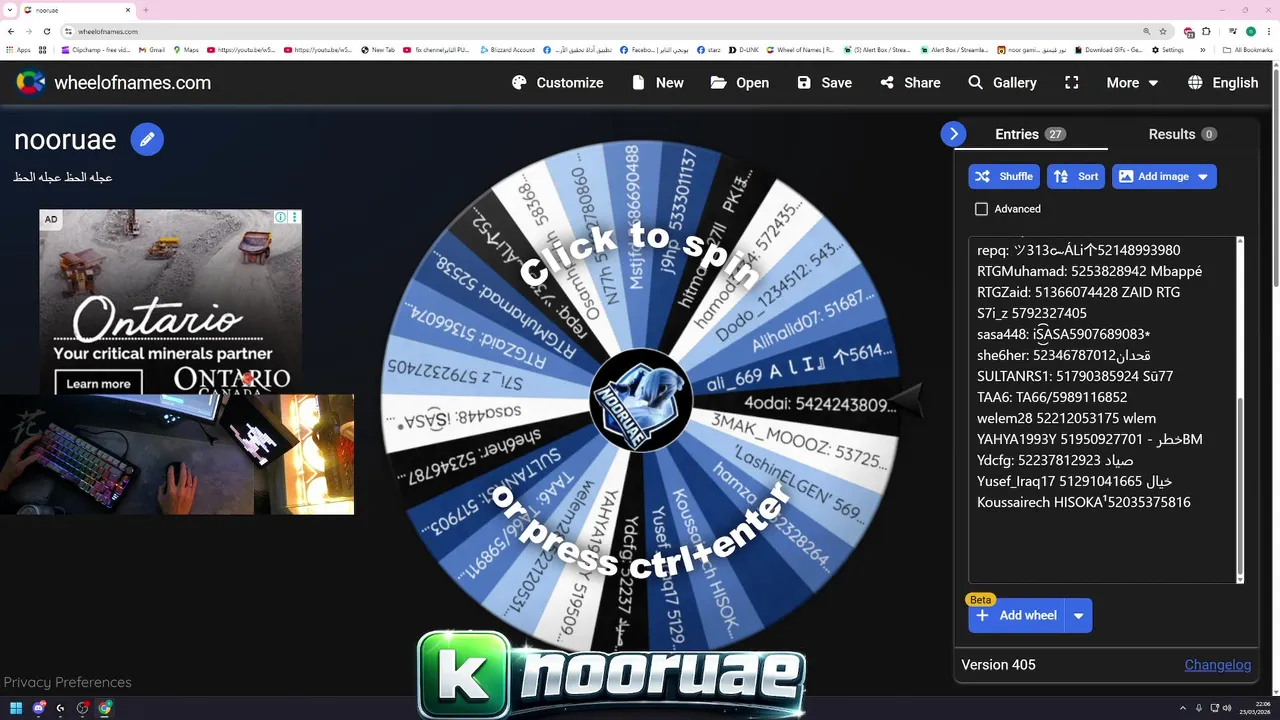Open the Changelog link
The image size is (1280, 720).
point(1218,665)
